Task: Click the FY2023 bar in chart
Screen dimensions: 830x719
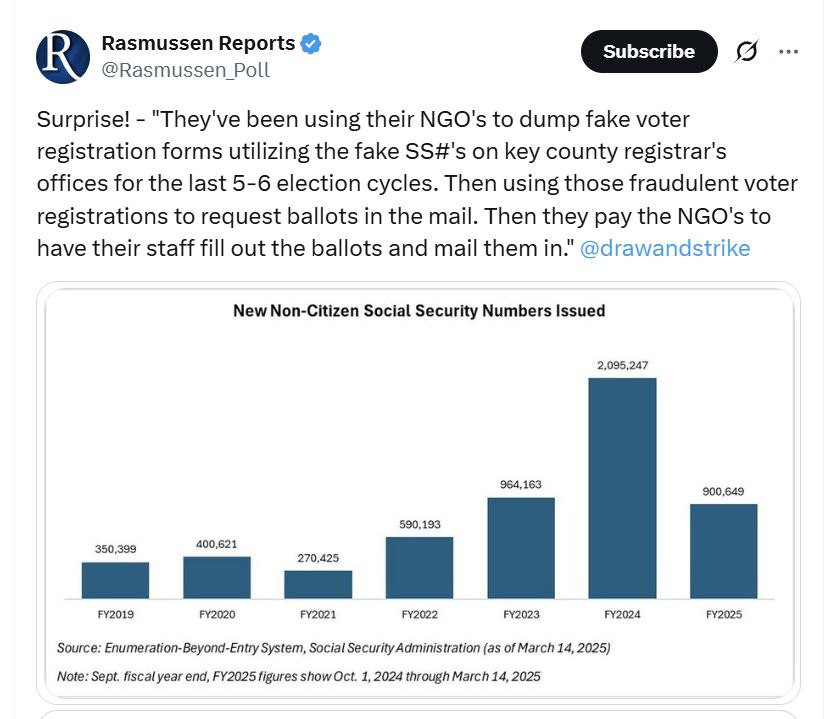Action: (520, 548)
